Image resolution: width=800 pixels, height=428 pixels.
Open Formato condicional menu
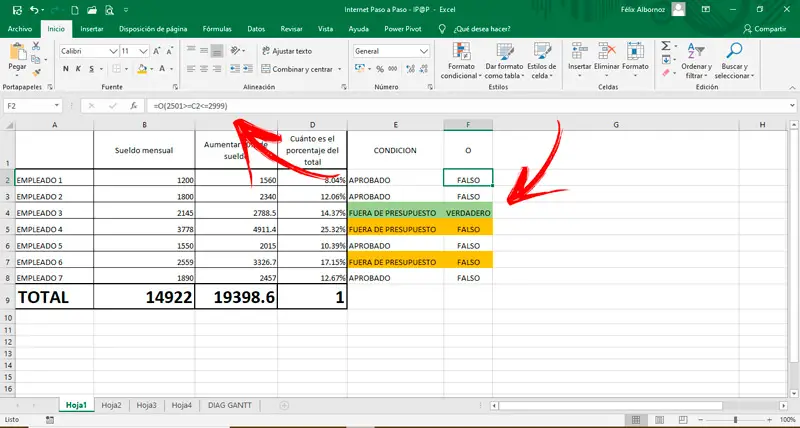[x=459, y=62]
